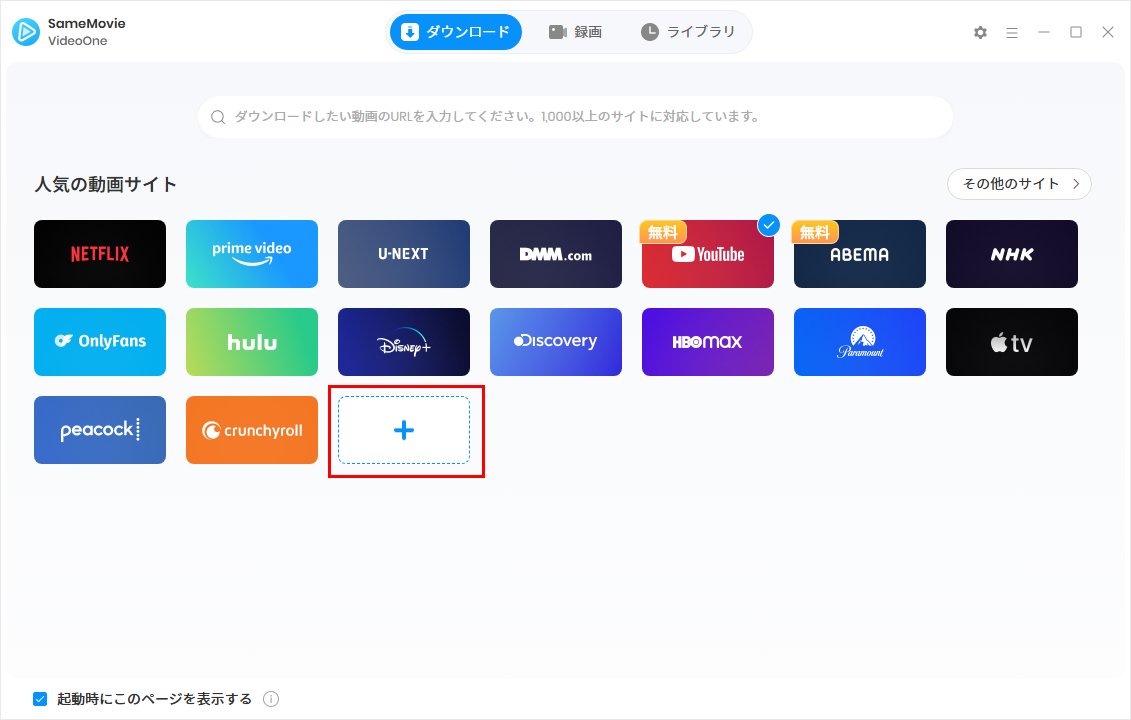Click the 無料 badge on ABEMA
1131x720 pixels.
(814, 232)
